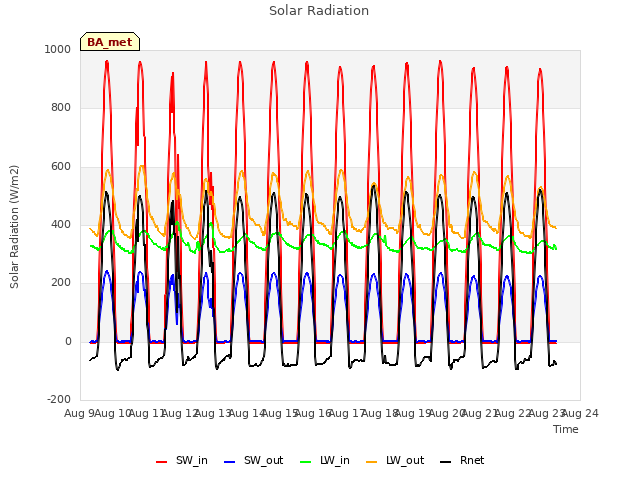Click the Time axis title

point(566,429)
